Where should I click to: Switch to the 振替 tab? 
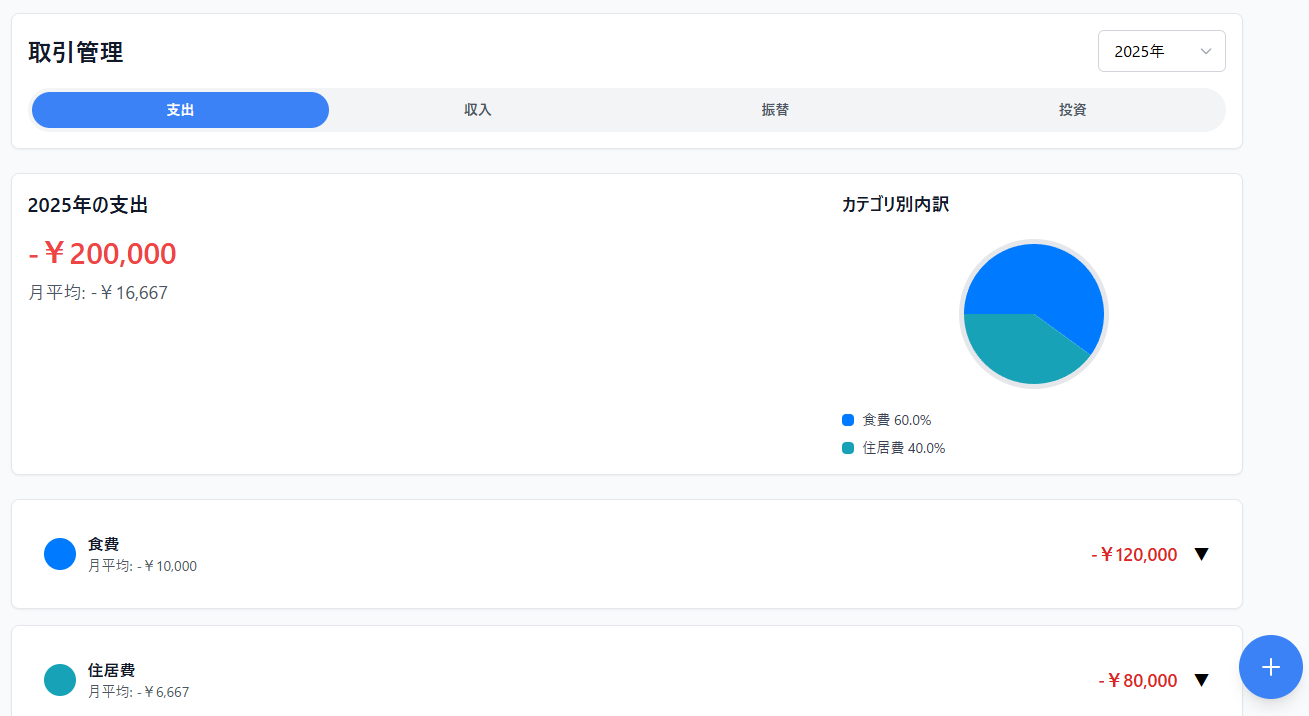pyautogui.click(x=775, y=110)
